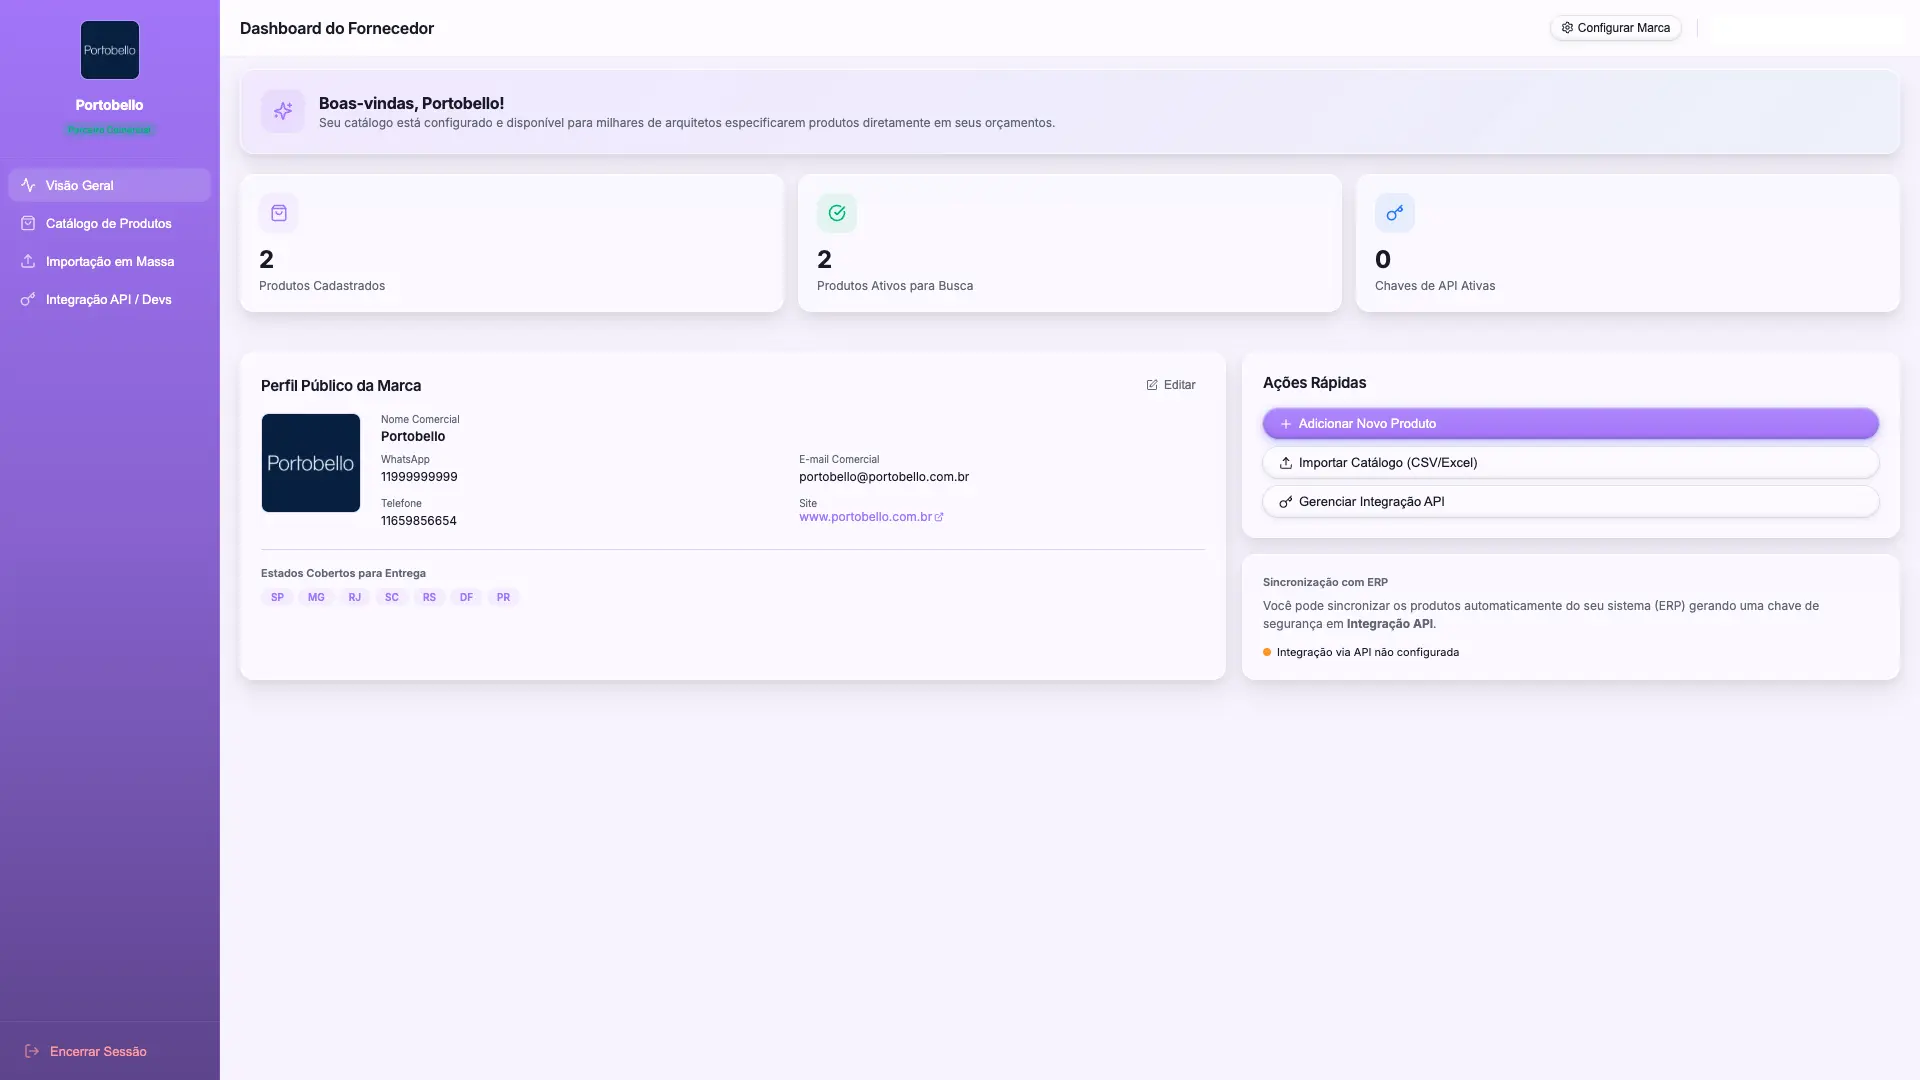Click the 'Boas-vindas, Portobello!' heading
Image resolution: width=1920 pixels, height=1080 pixels.
(412, 103)
